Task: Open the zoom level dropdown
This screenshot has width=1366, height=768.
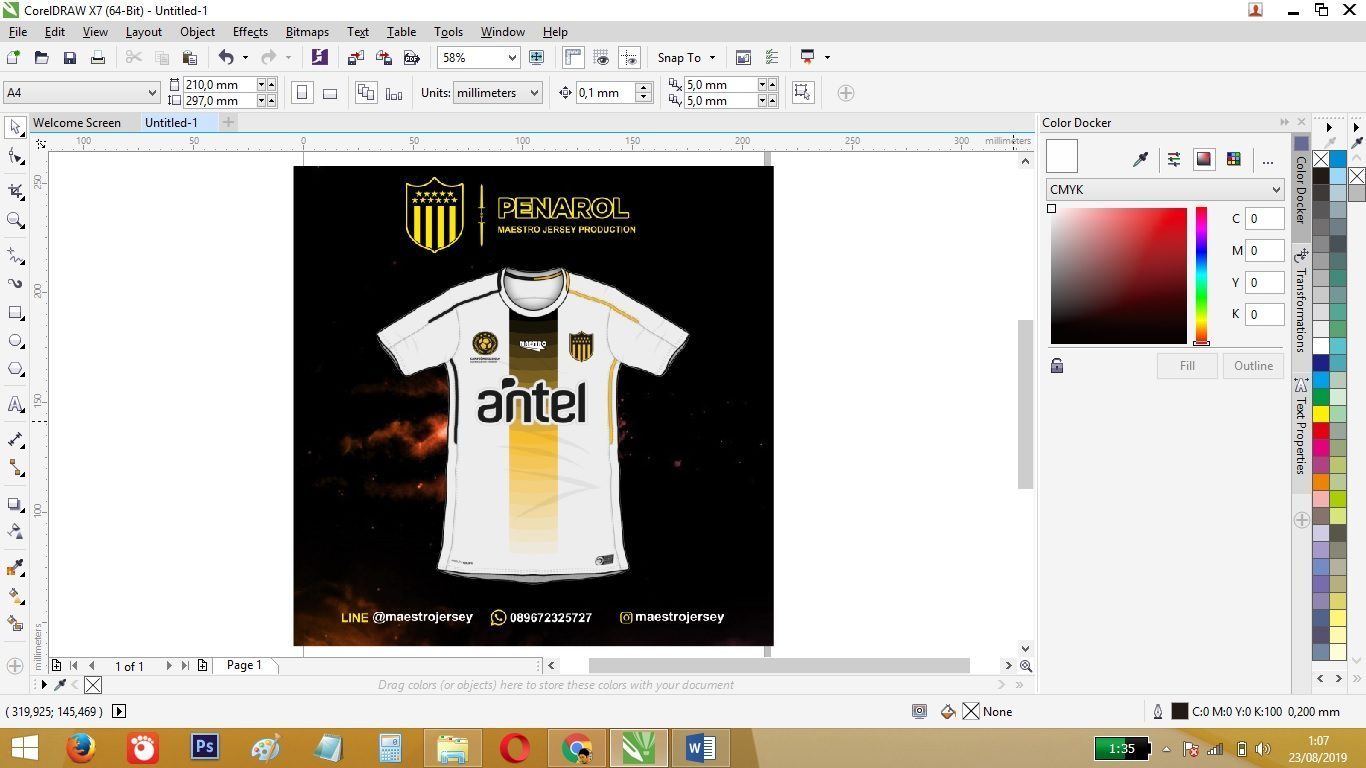Action: pyautogui.click(x=513, y=57)
